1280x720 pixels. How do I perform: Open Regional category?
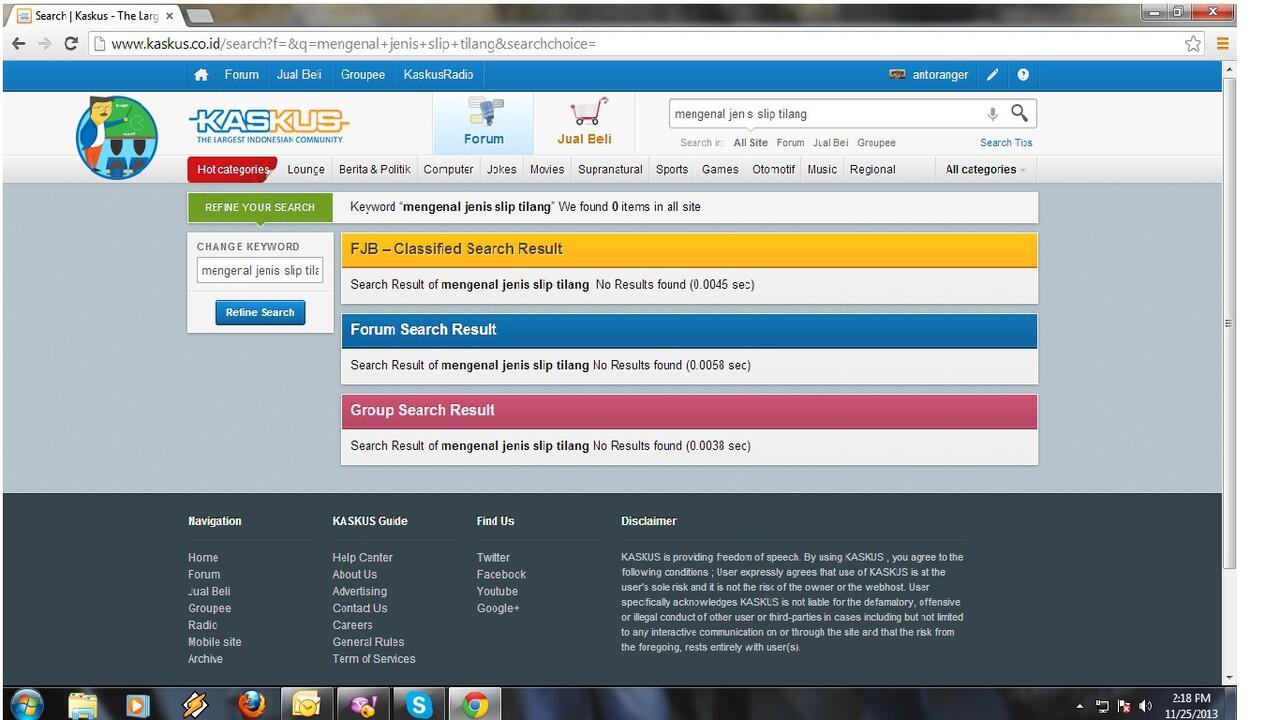point(873,170)
